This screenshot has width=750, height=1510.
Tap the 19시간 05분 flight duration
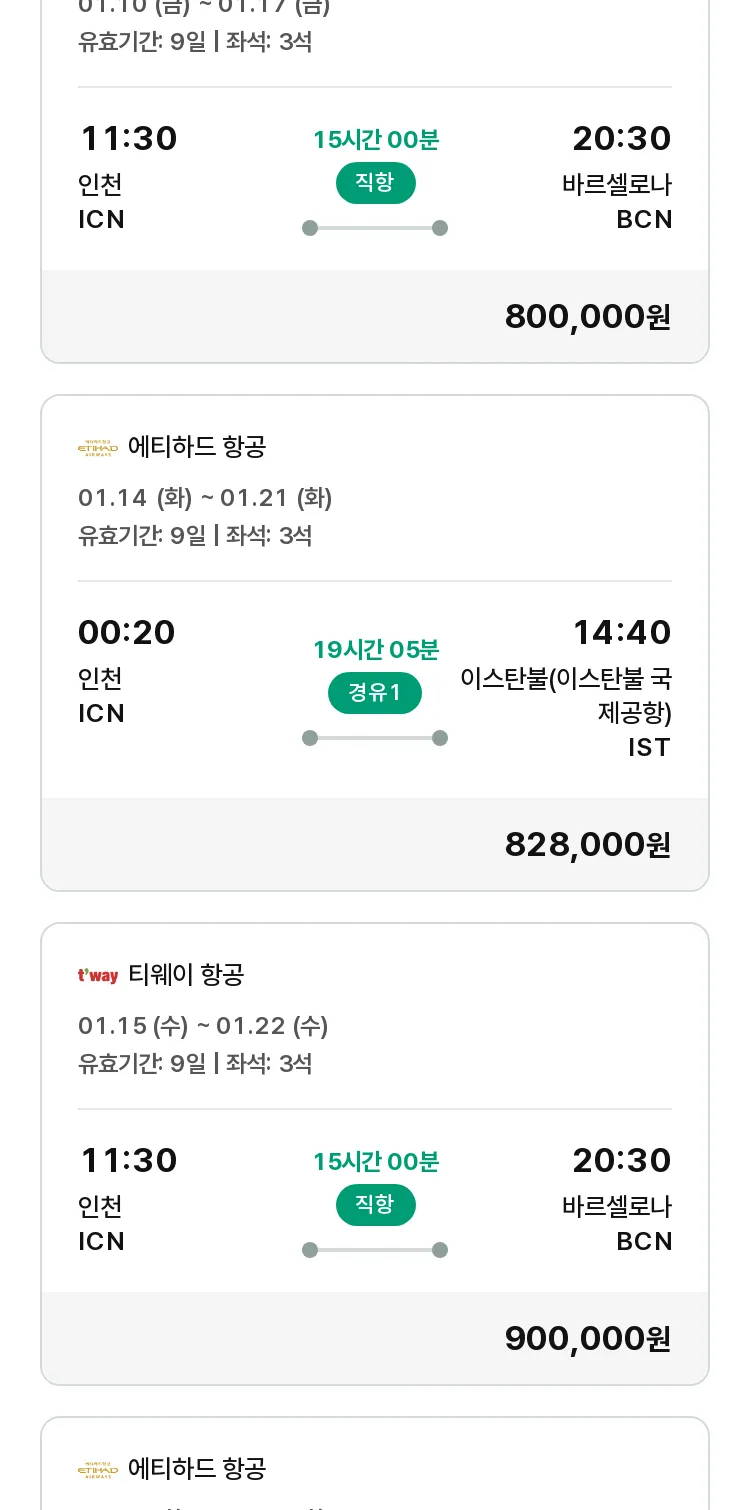pos(376,650)
